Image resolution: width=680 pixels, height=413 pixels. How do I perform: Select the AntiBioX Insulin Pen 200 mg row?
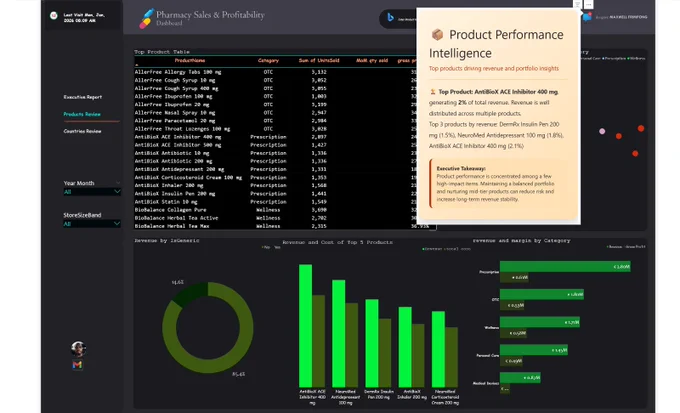pos(275,193)
